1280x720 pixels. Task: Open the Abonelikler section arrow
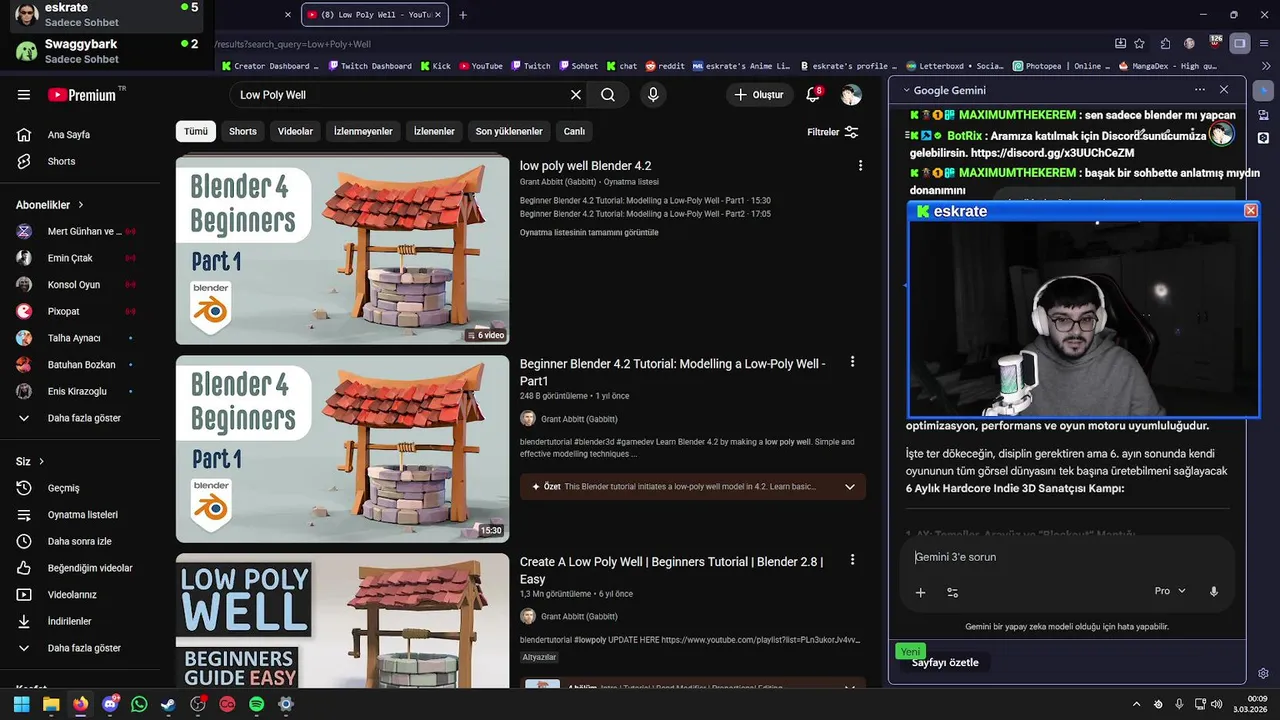pos(81,205)
